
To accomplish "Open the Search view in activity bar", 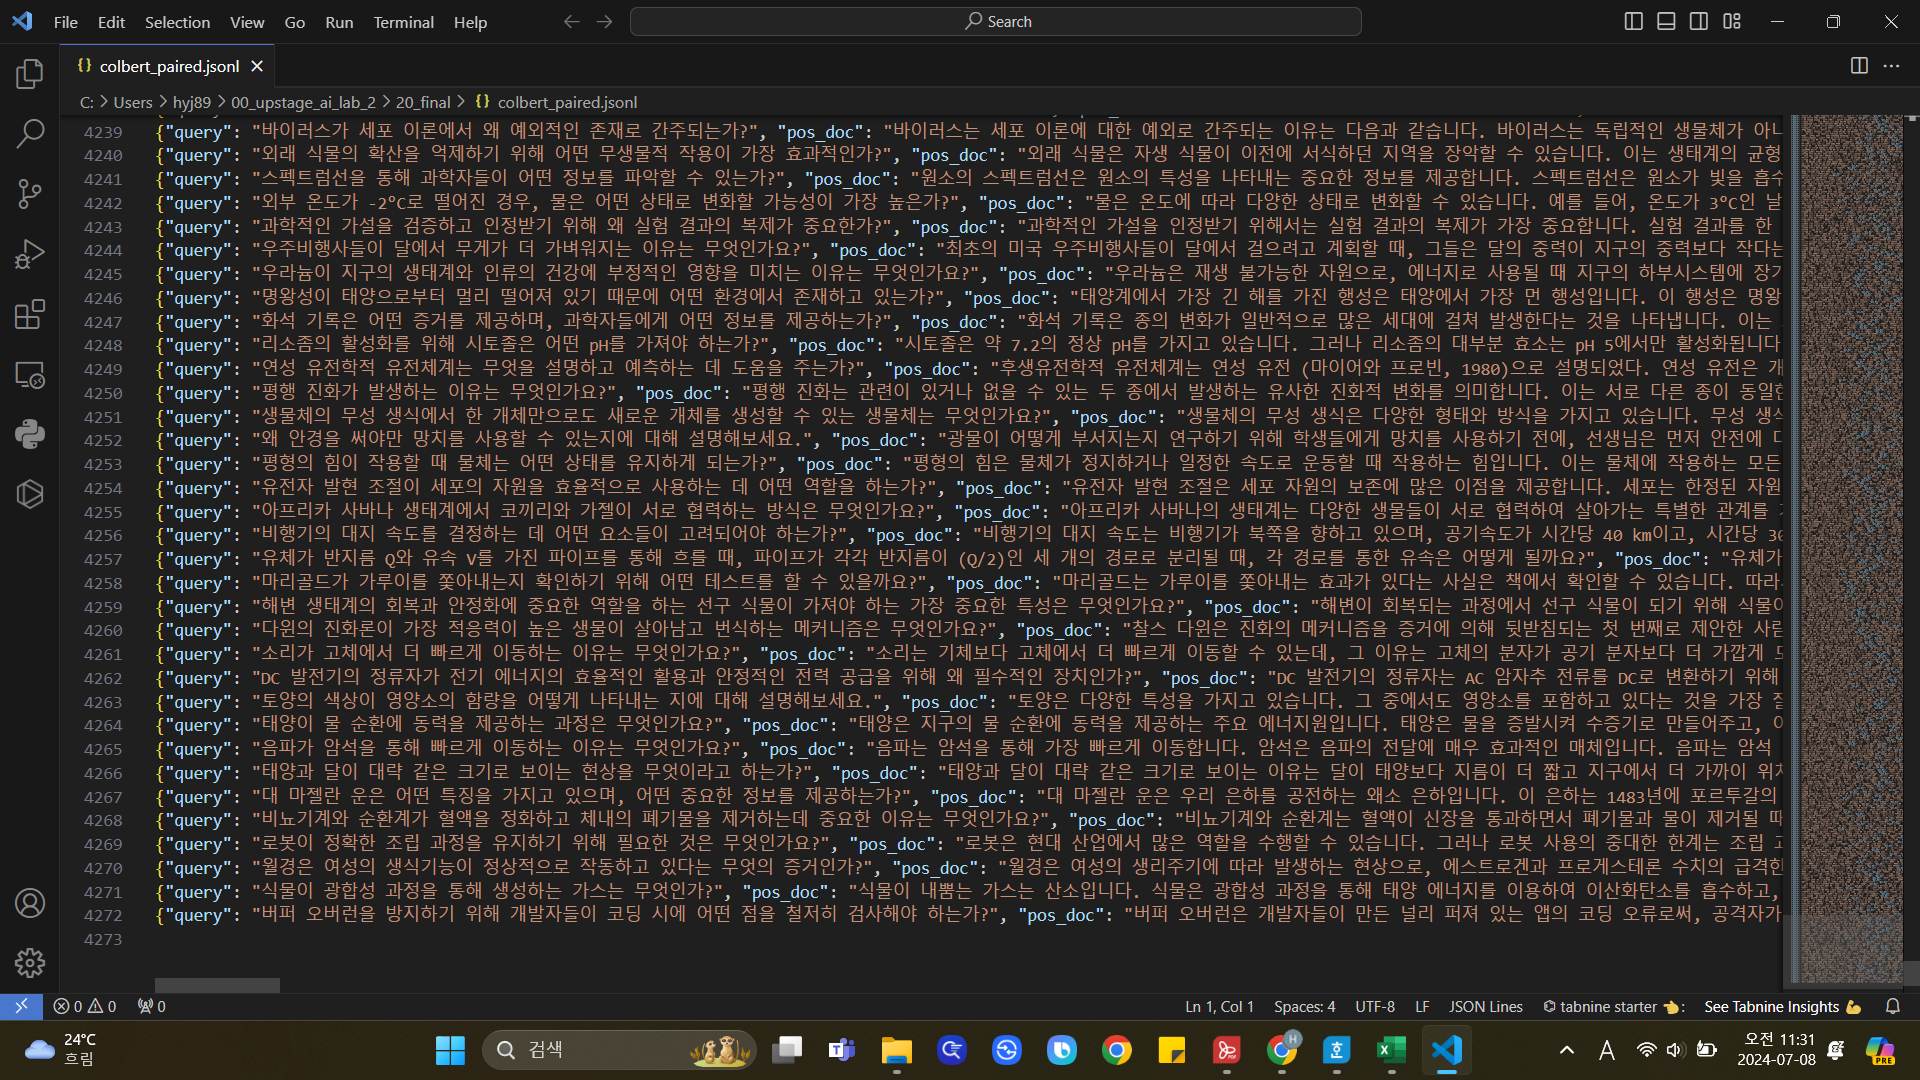I will 30,133.
